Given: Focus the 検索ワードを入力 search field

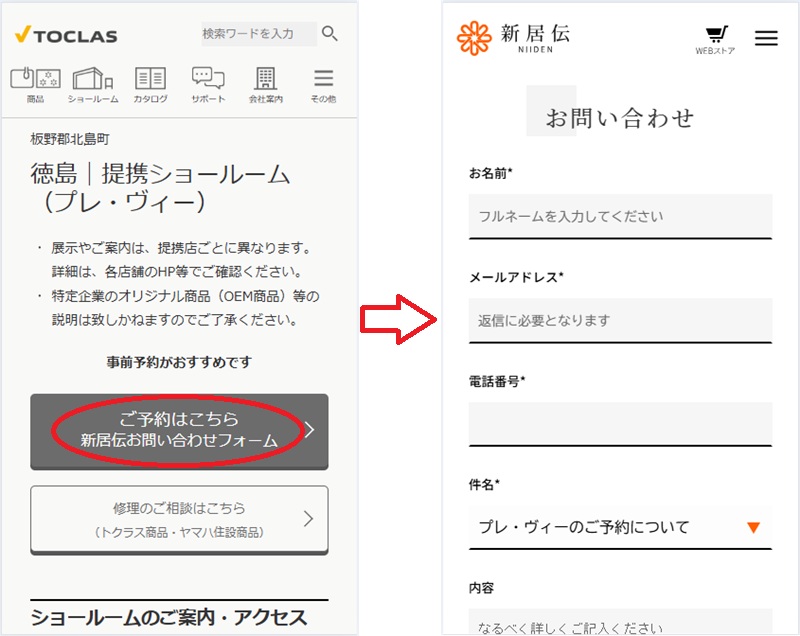Looking at the screenshot, I should (x=259, y=34).
